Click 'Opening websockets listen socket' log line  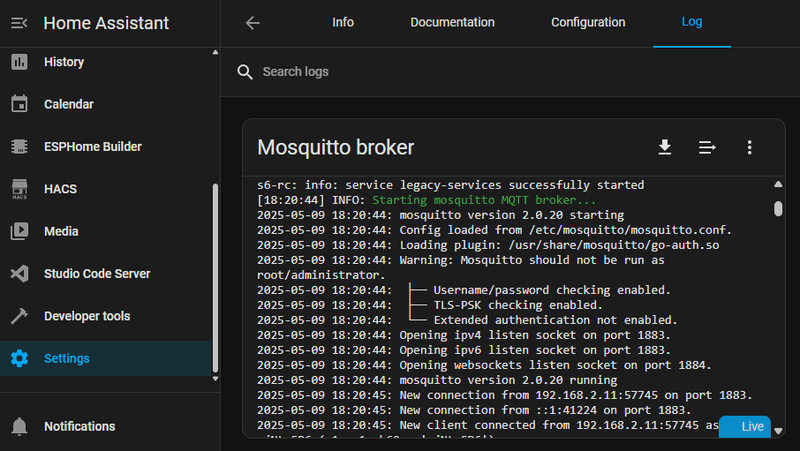(484, 365)
